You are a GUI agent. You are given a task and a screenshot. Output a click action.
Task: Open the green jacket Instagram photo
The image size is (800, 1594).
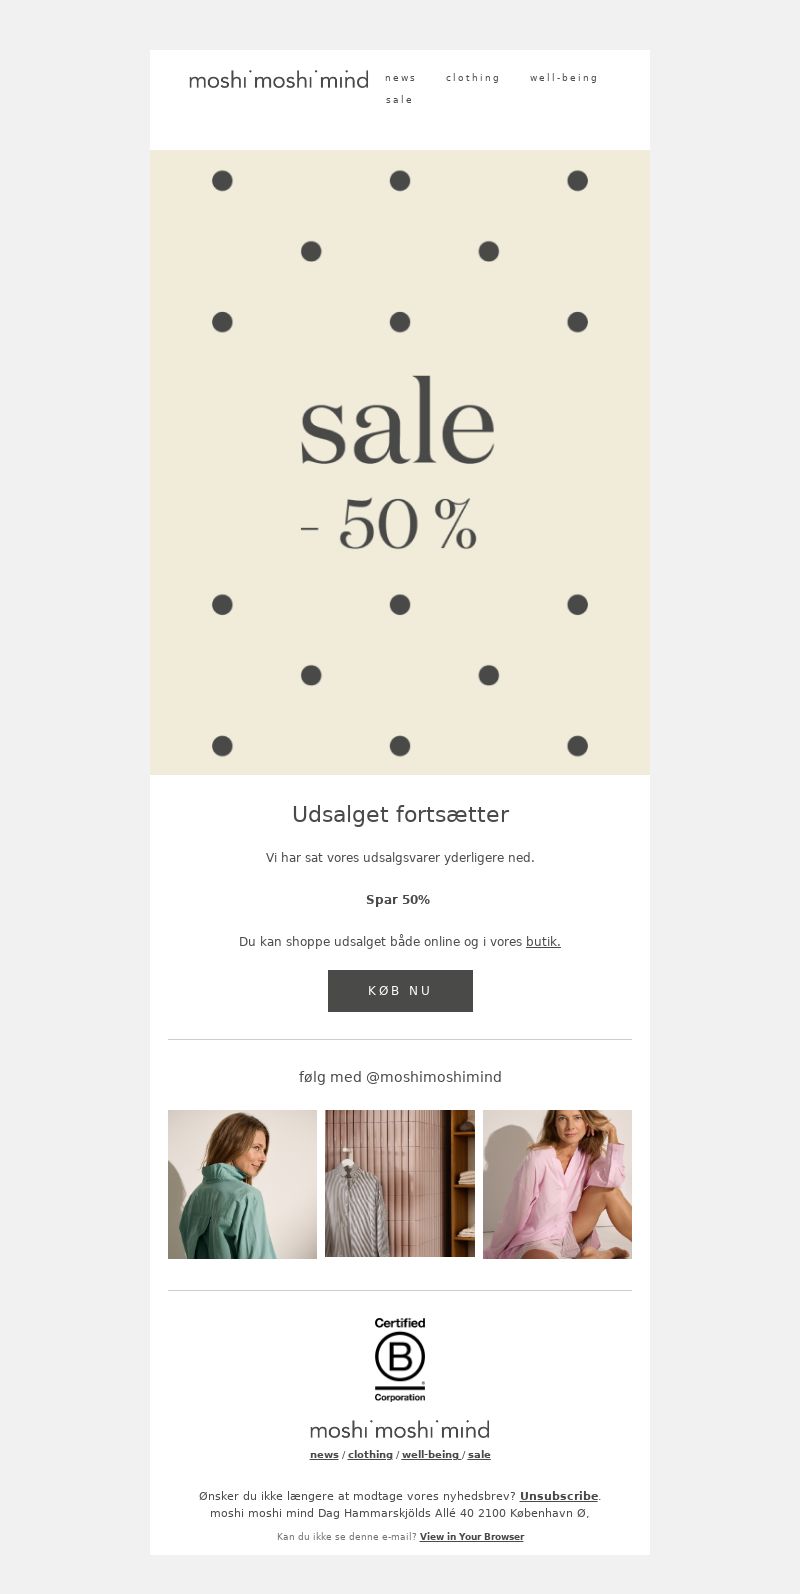point(242,1184)
